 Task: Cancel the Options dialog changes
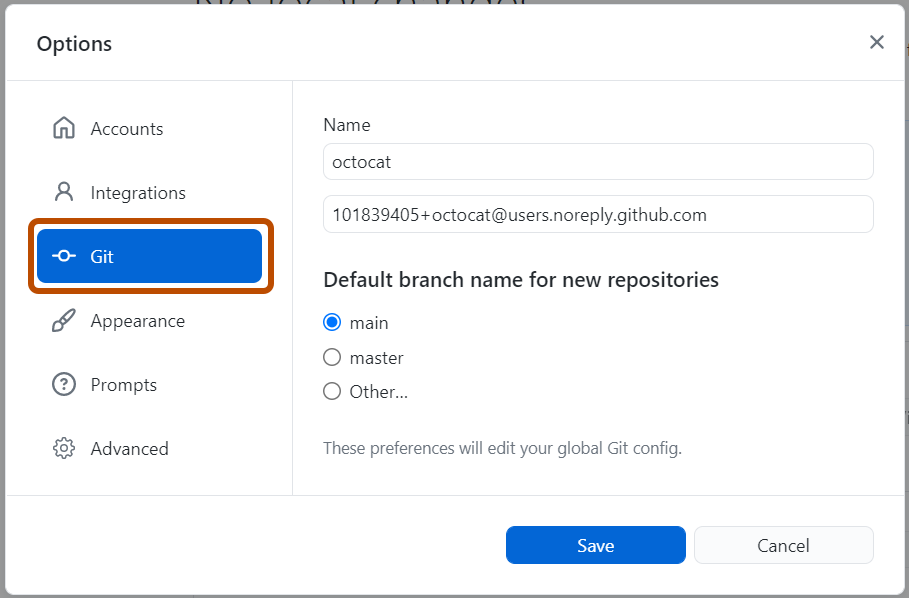pyautogui.click(x=783, y=545)
